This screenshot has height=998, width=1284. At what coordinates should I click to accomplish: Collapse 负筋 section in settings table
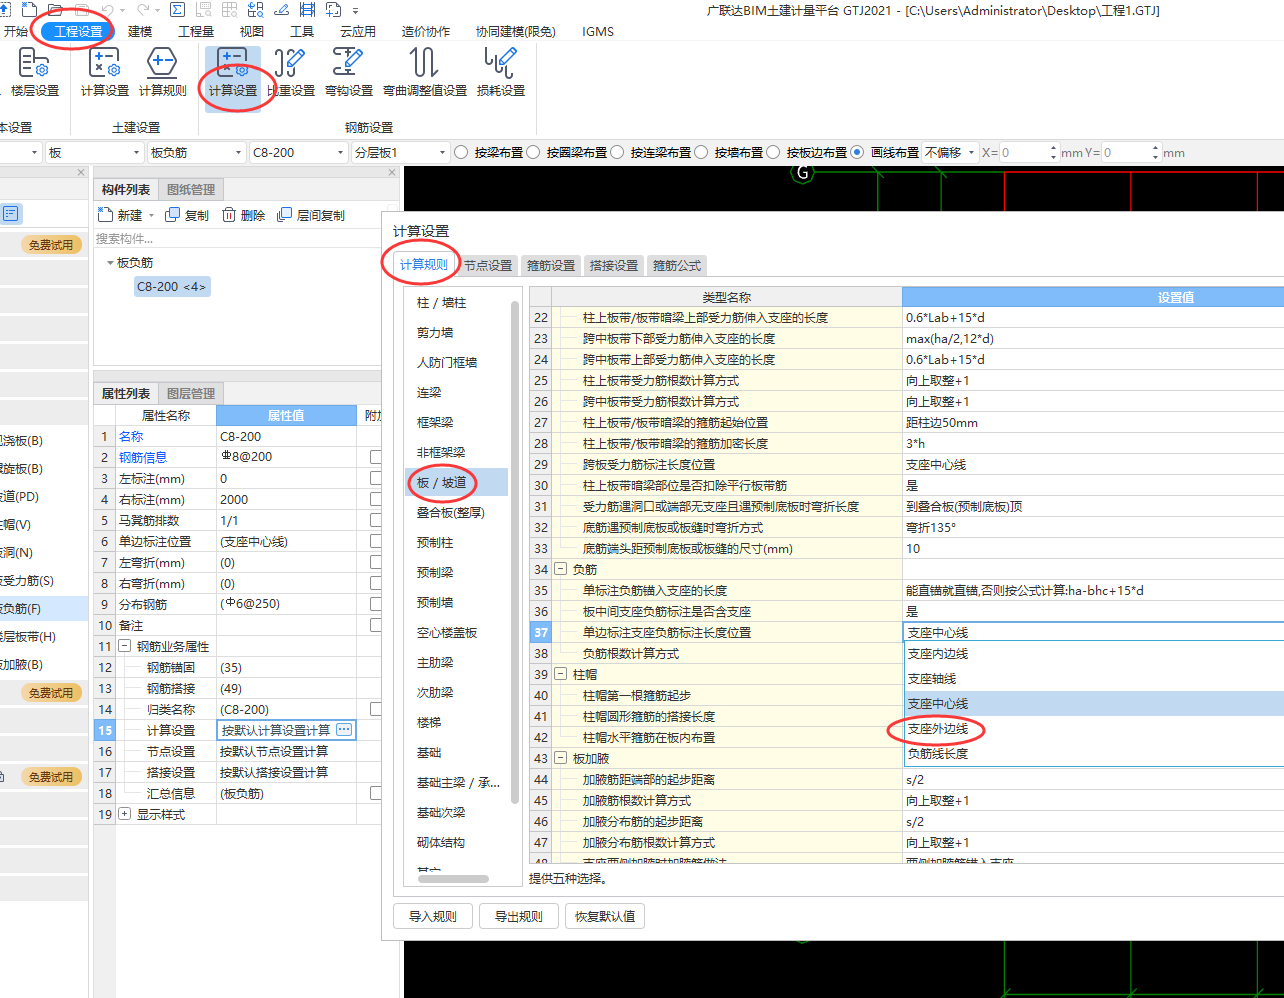561,569
